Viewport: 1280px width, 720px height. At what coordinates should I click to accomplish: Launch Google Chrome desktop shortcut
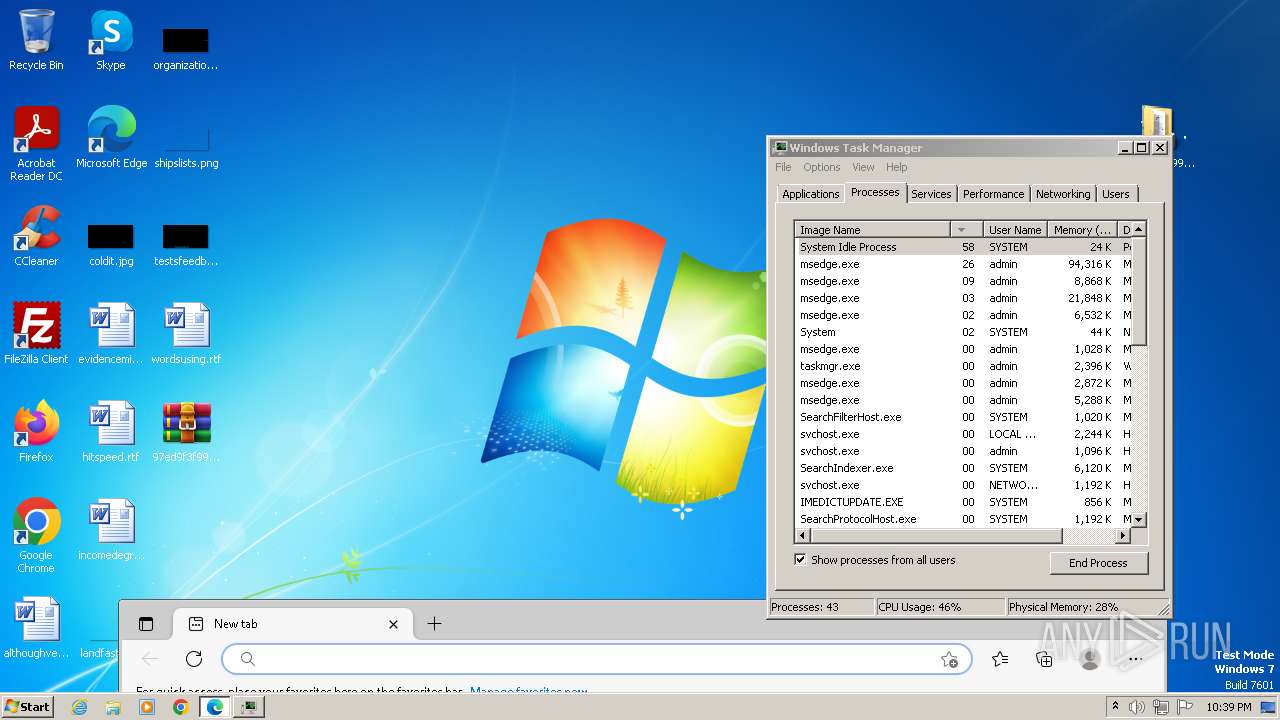tap(36, 536)
